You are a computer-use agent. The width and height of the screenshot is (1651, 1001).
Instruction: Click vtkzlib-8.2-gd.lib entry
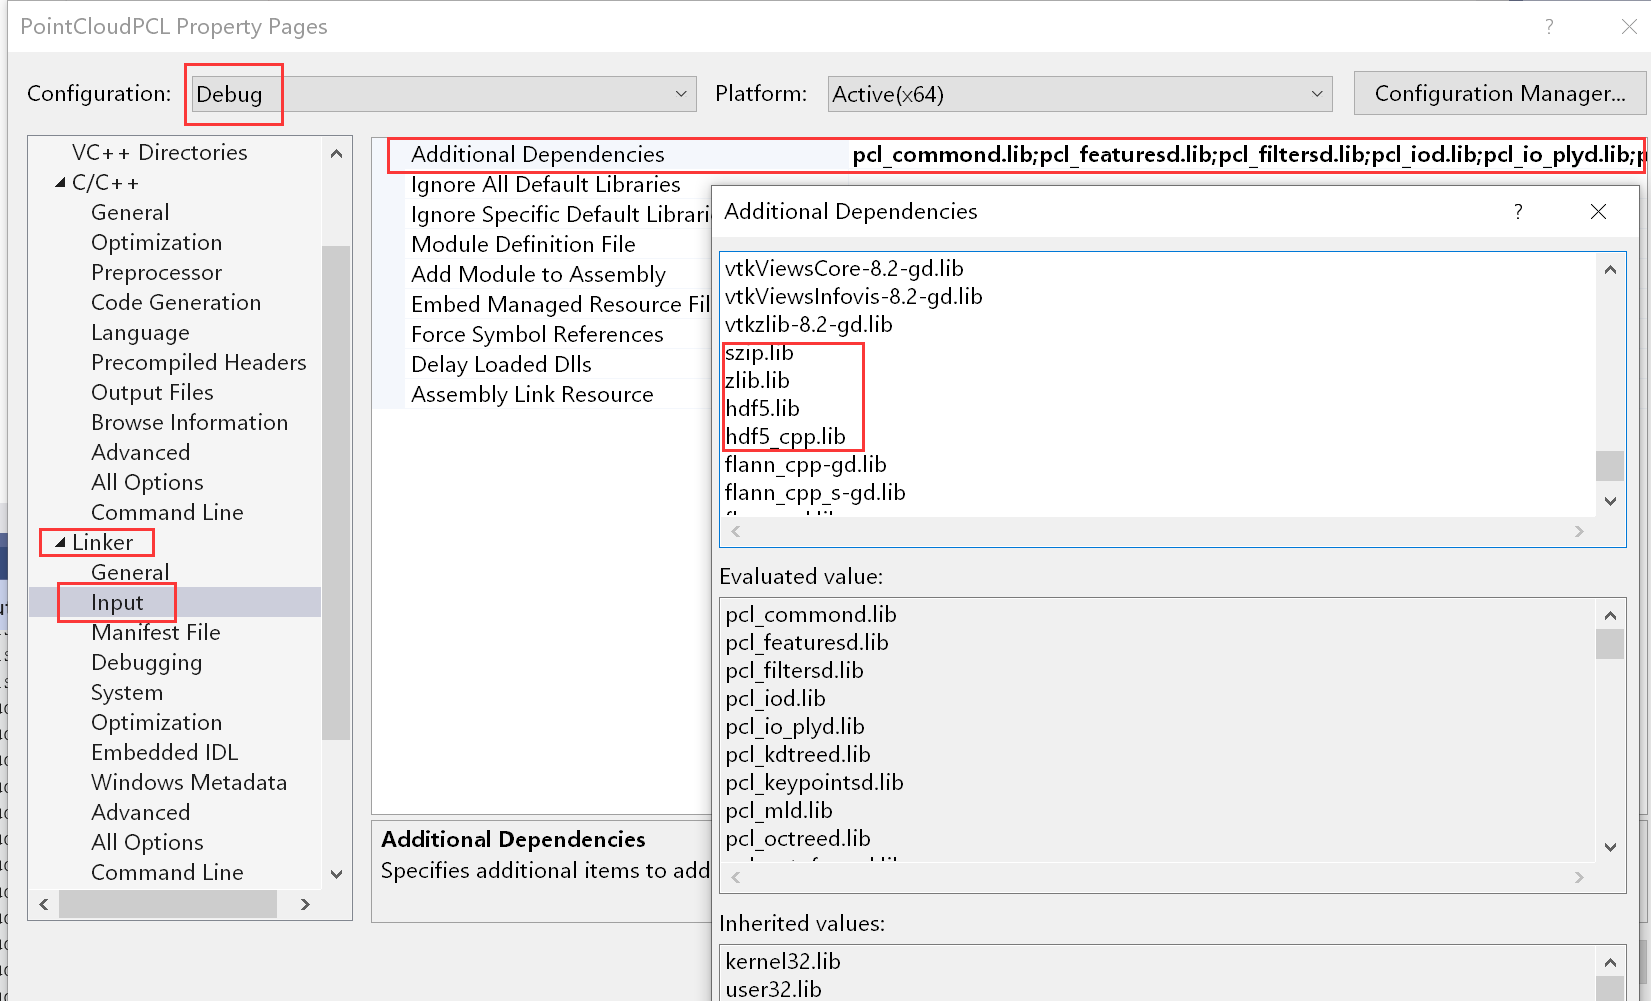[808, 324]
